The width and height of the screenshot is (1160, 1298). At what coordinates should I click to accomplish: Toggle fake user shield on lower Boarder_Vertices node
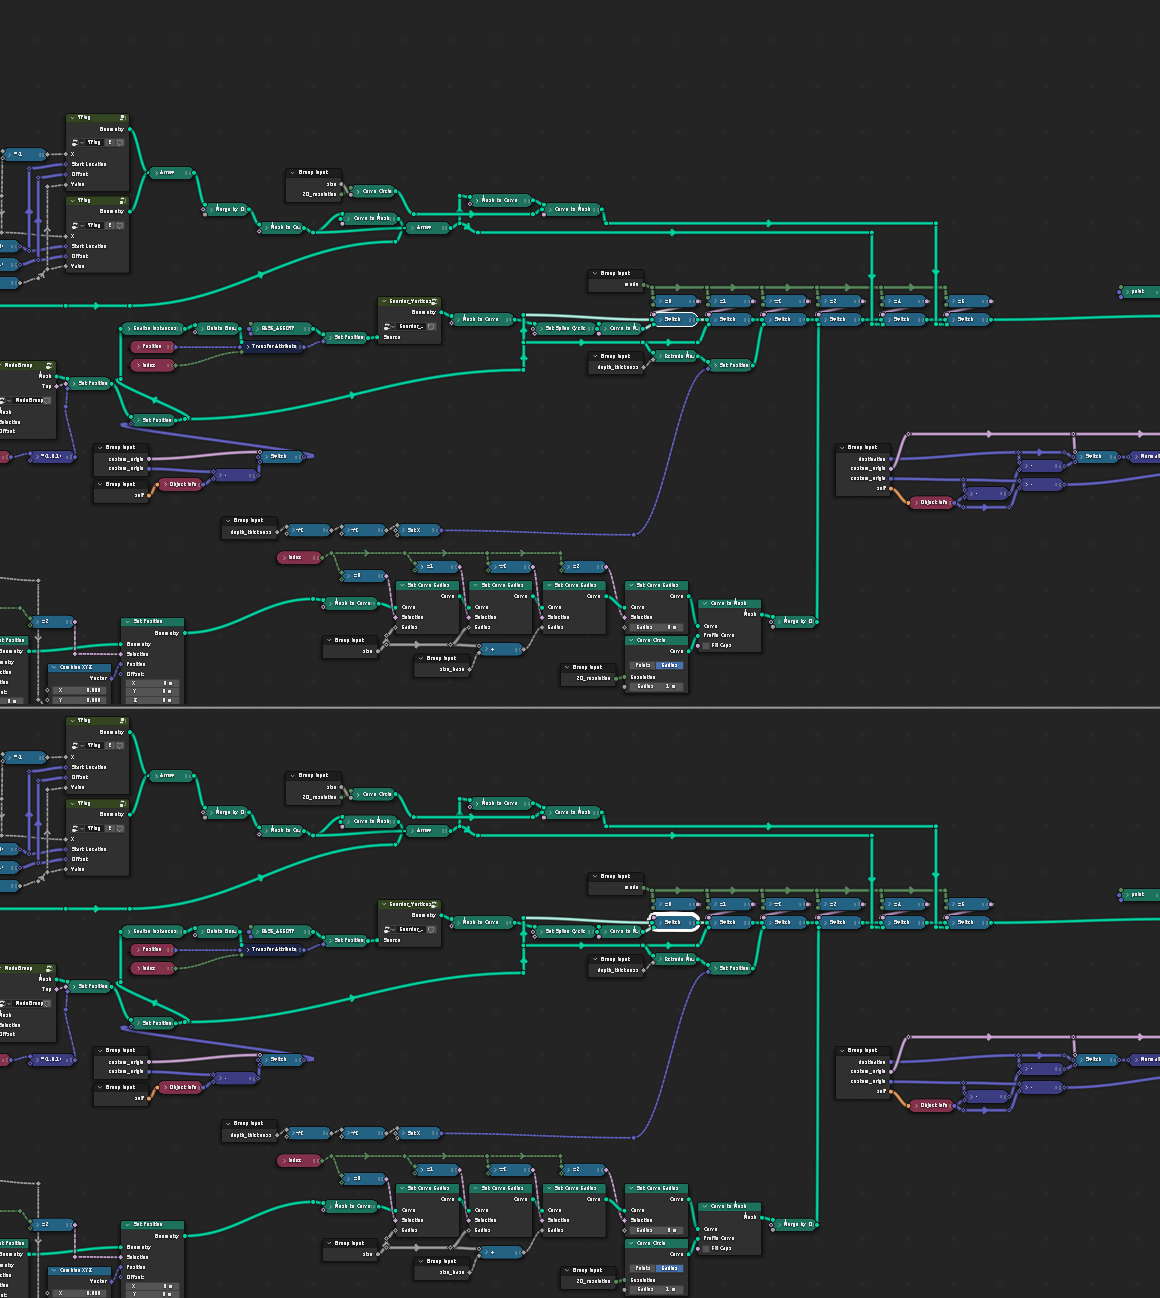(x=431, y=929)
